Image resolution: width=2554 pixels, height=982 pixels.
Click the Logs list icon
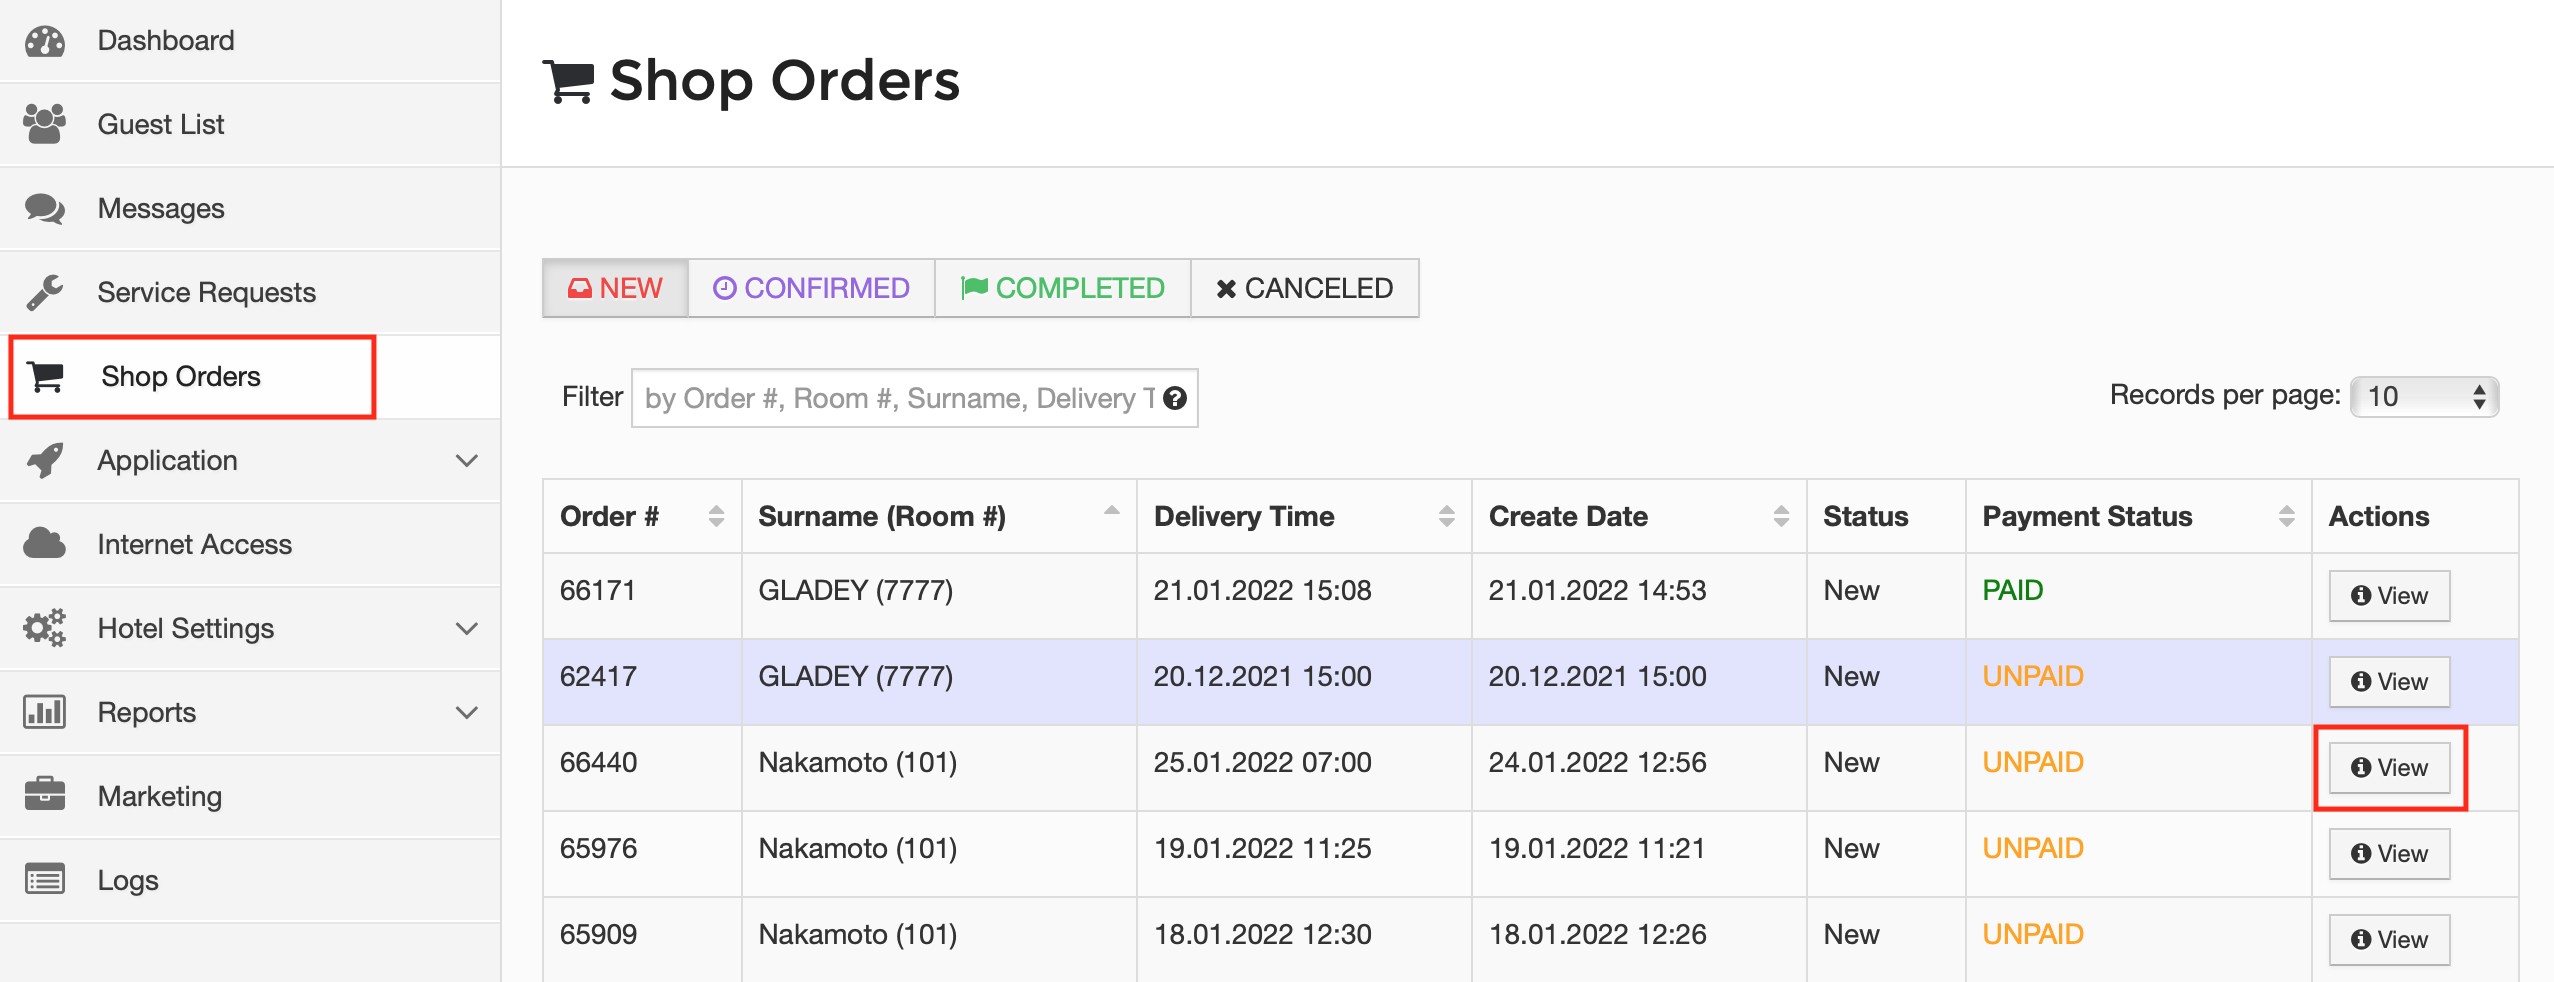point(45,880)
